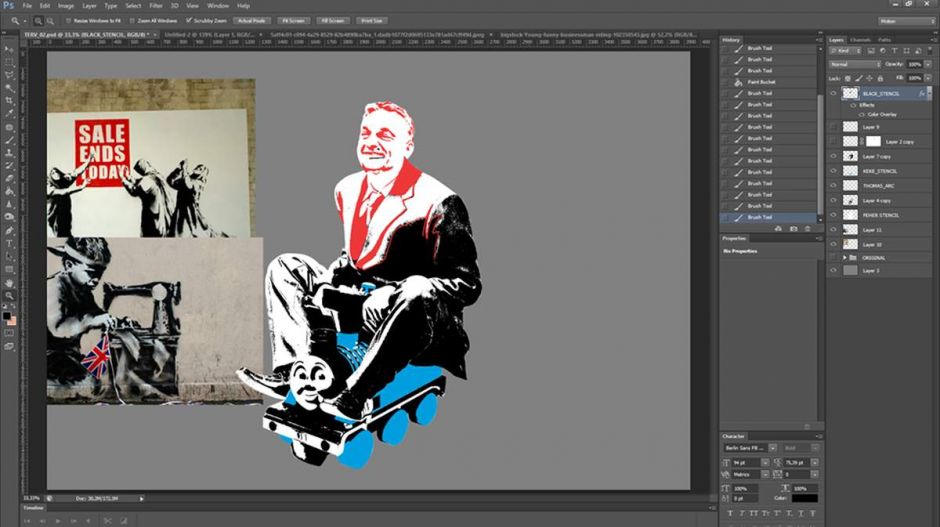Click the lock position icon
This screenshot has width=940, height=527.
tap(869, 79)
